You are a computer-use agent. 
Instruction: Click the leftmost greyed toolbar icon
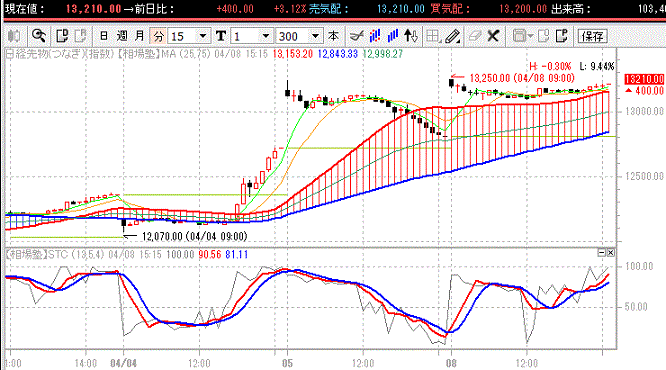point(14,36)
